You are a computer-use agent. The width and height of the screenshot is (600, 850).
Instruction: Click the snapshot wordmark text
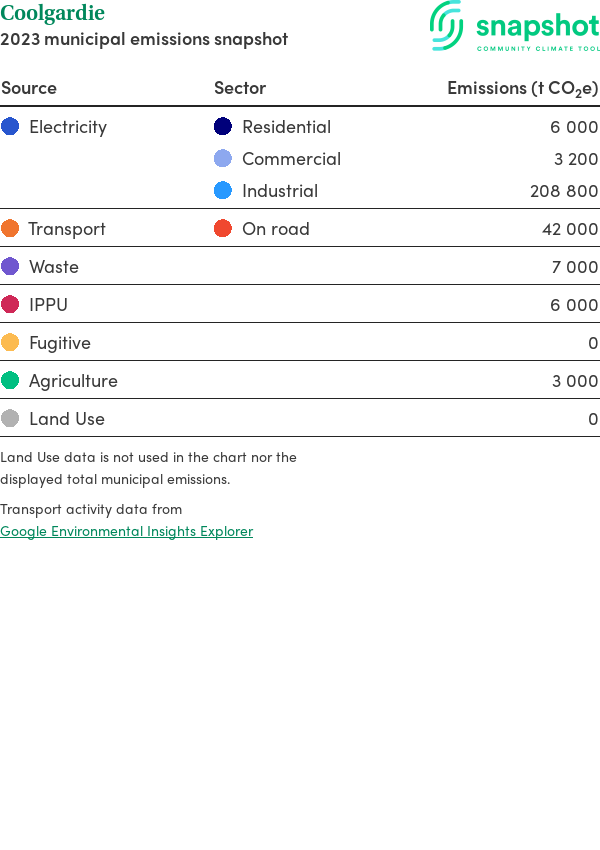[537, 27]
